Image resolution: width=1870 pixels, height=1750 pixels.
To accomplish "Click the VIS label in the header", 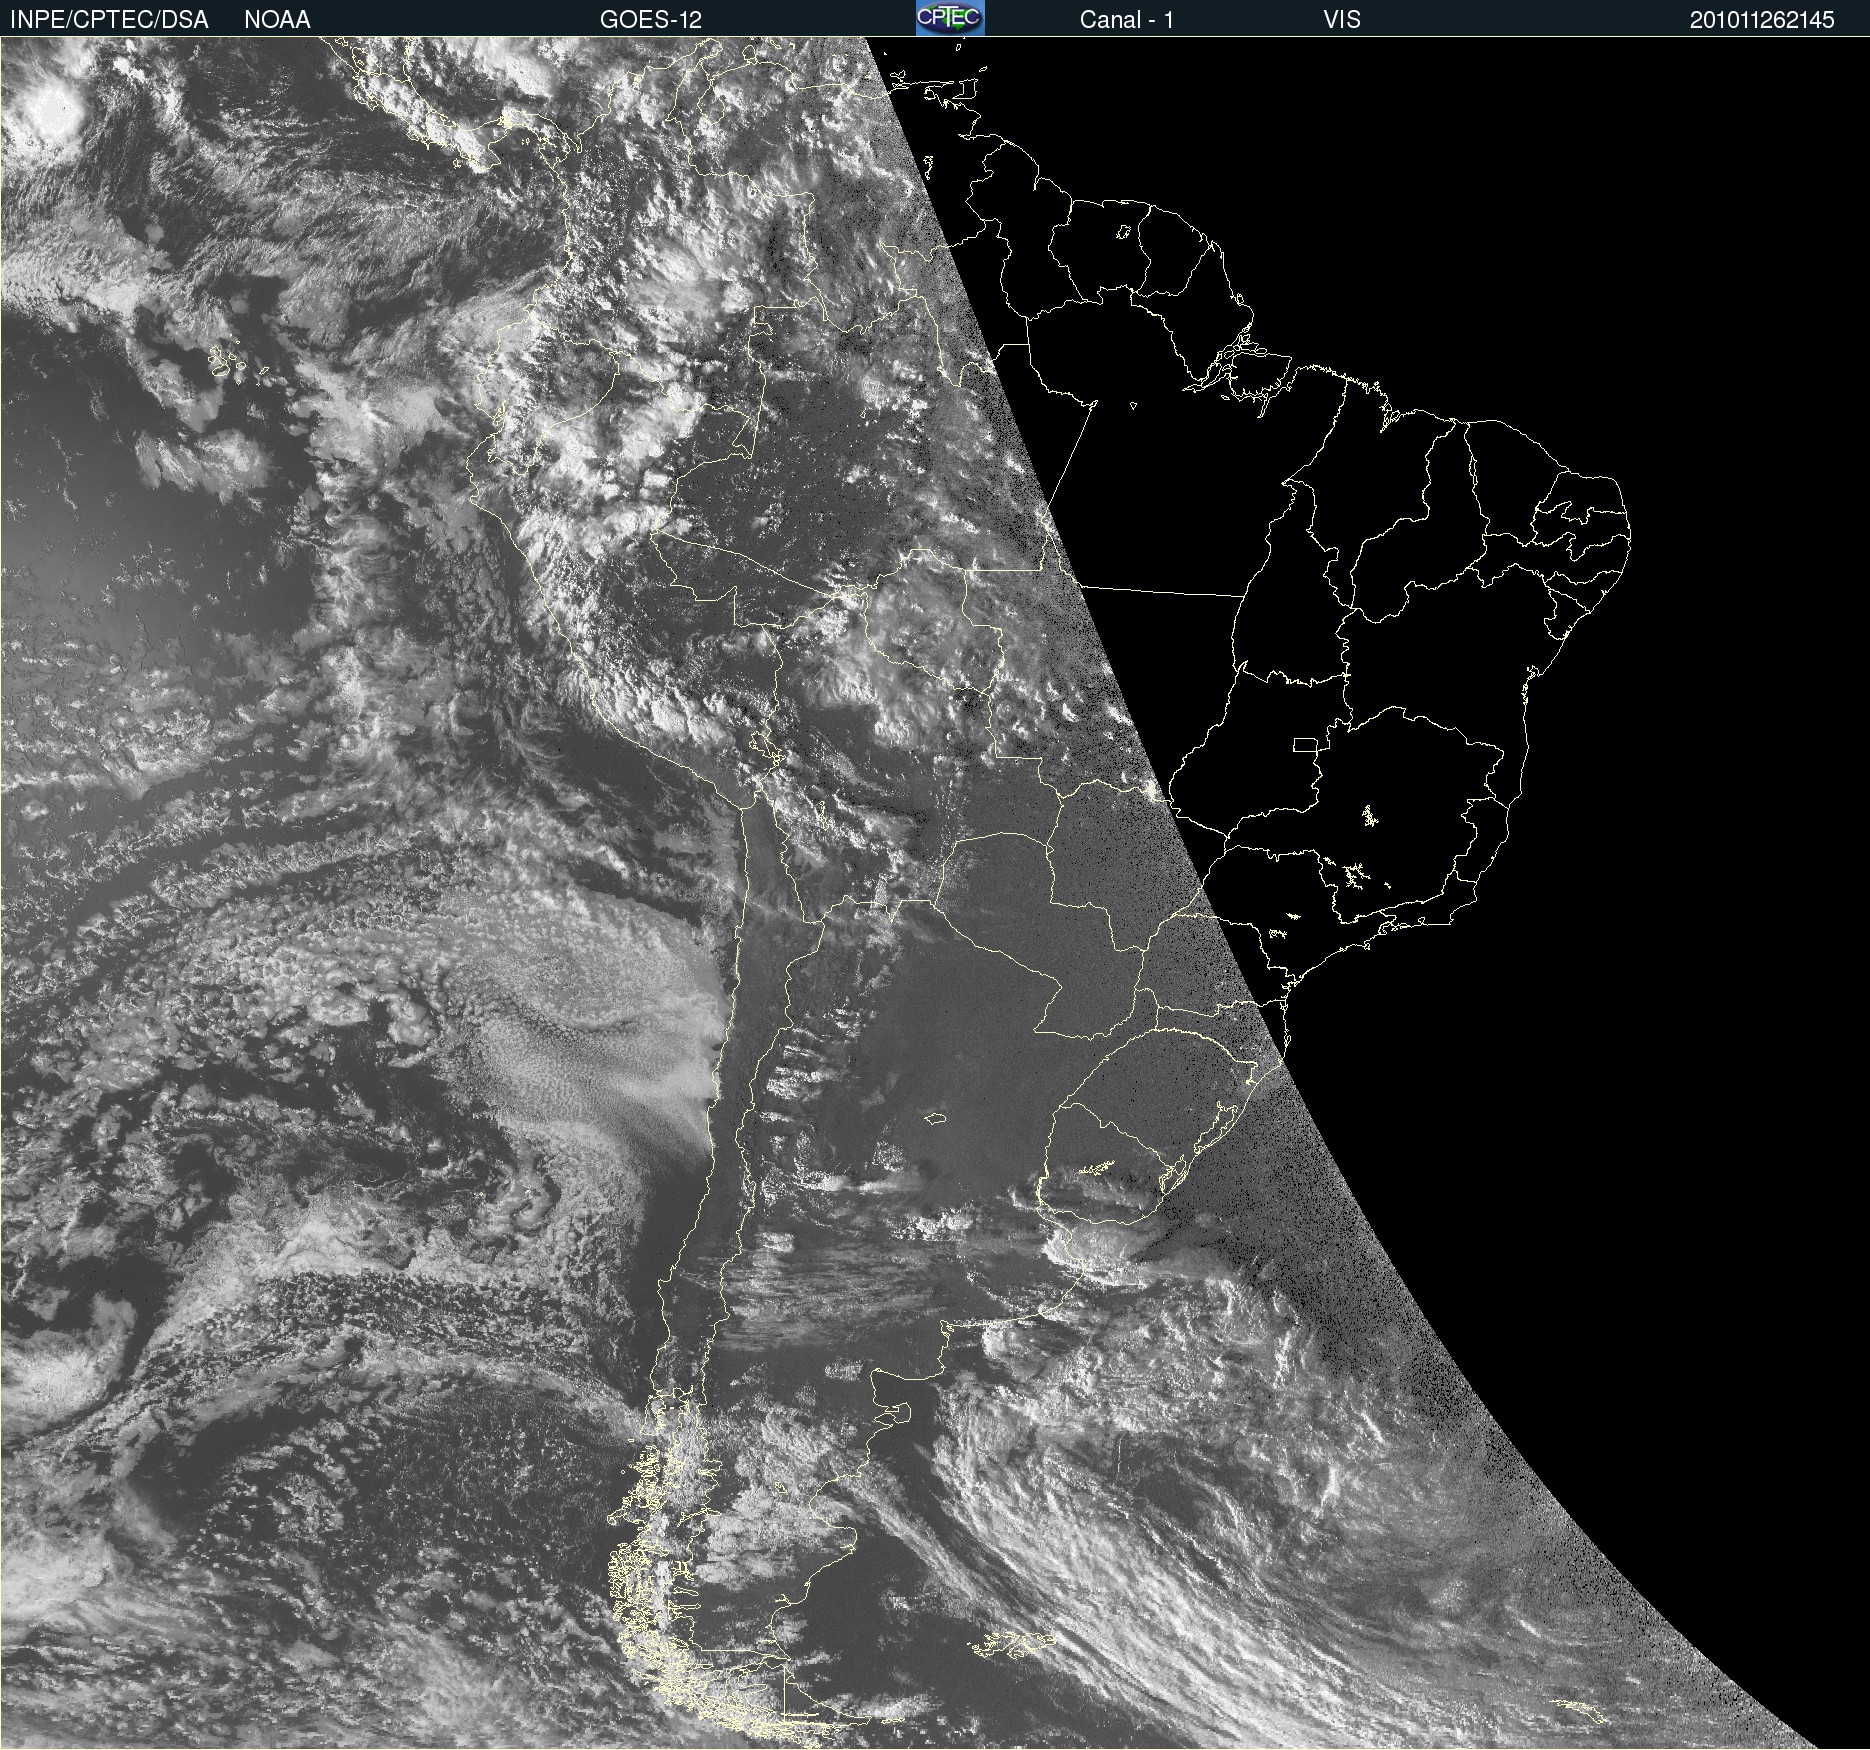I will [x=1342, y=19].
